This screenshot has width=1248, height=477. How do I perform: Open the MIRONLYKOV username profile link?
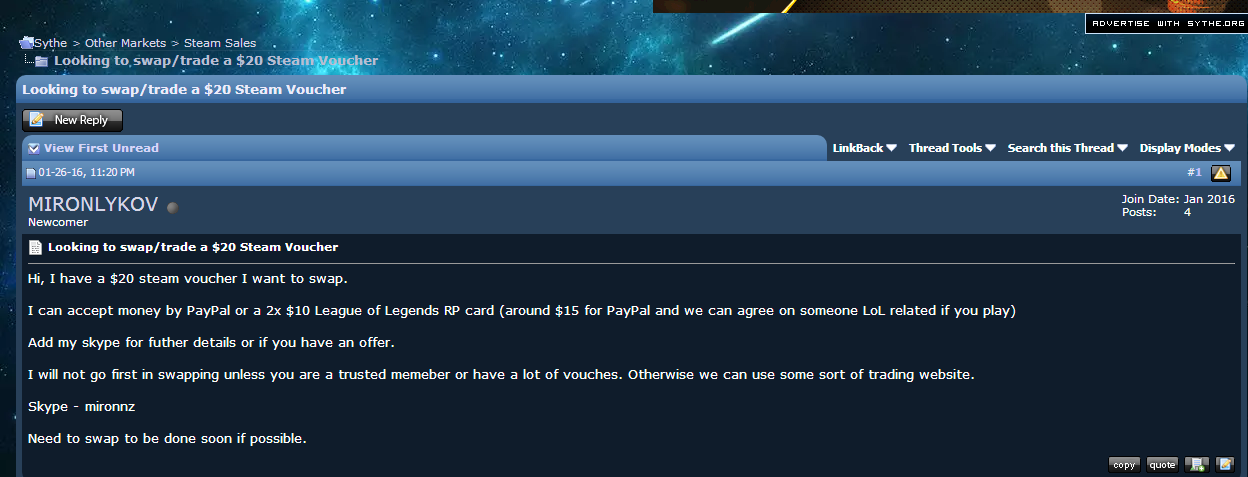(x=93, y=205)
